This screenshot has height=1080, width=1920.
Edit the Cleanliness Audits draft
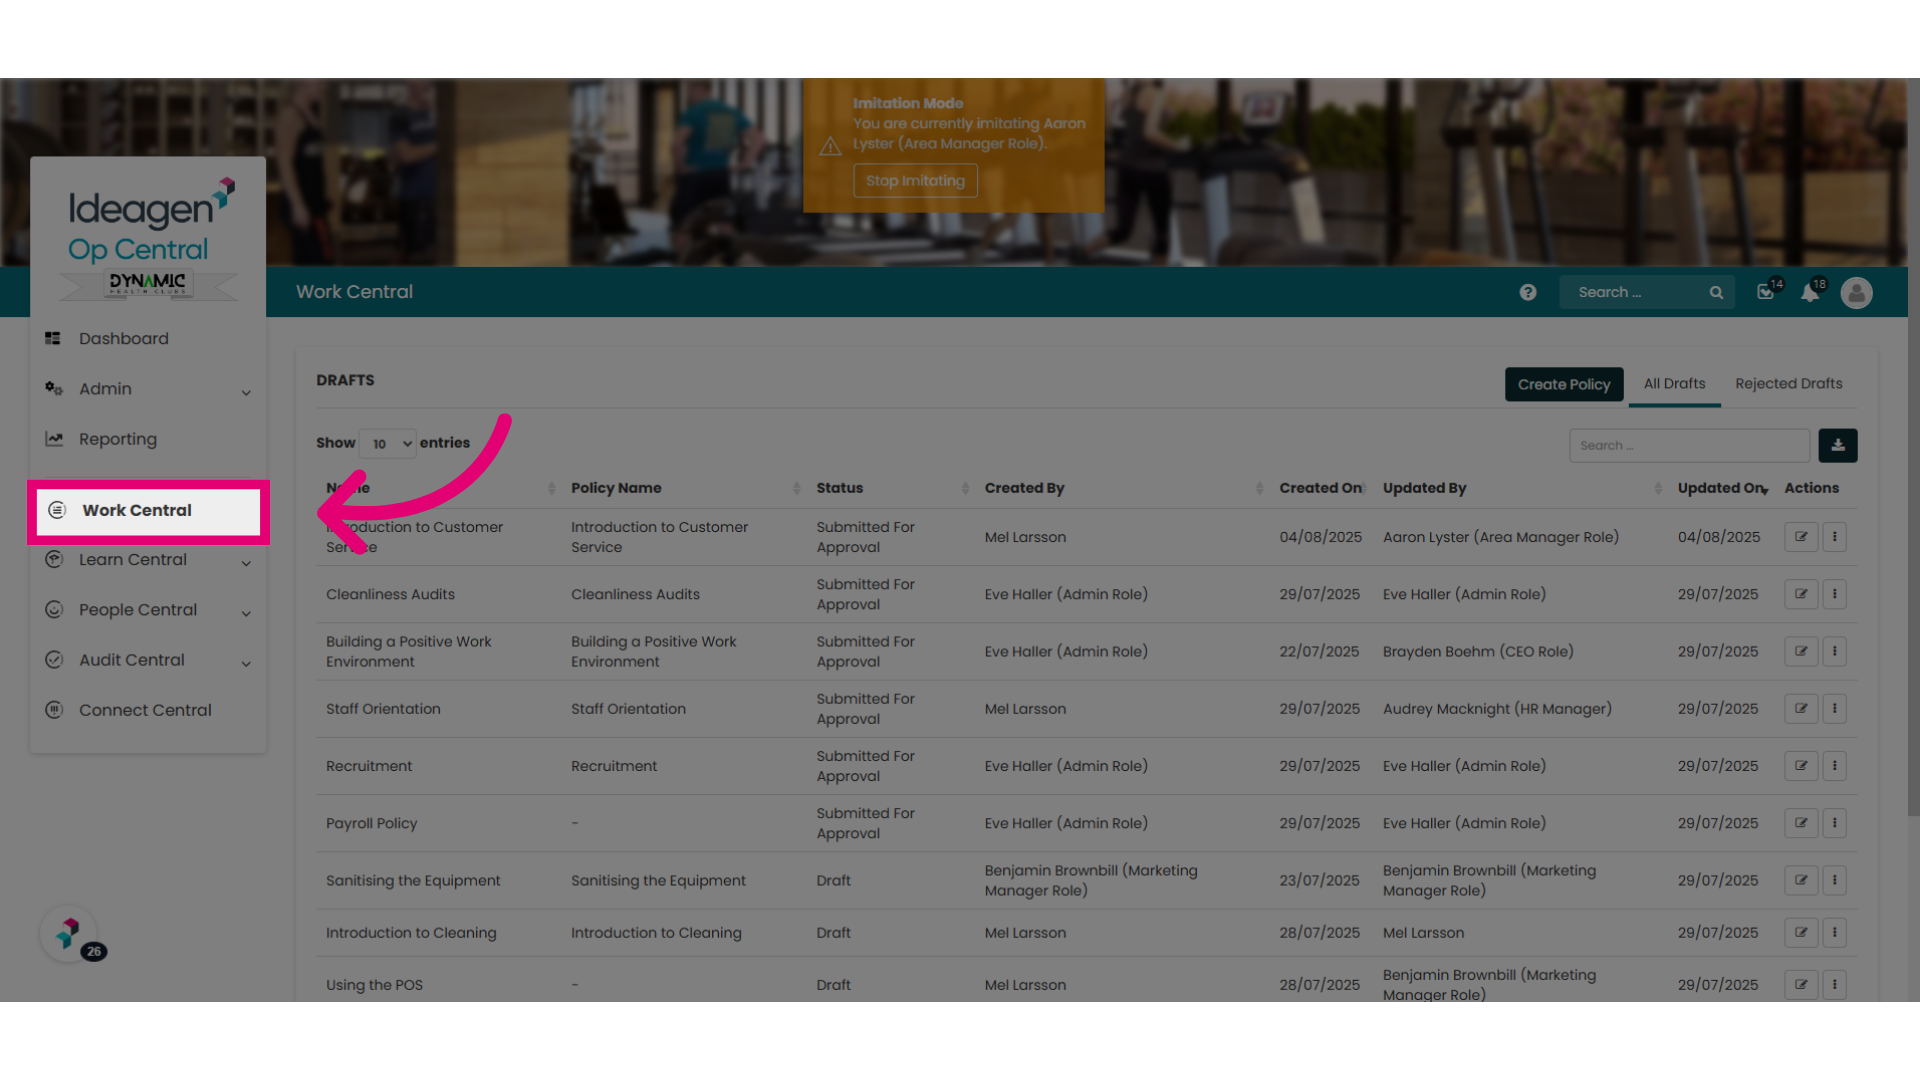tap(1801, 594)
